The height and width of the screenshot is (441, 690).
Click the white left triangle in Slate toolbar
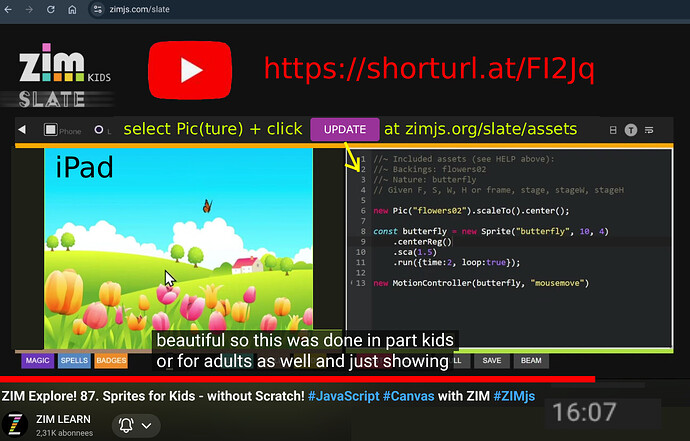(x=22, y=130)
